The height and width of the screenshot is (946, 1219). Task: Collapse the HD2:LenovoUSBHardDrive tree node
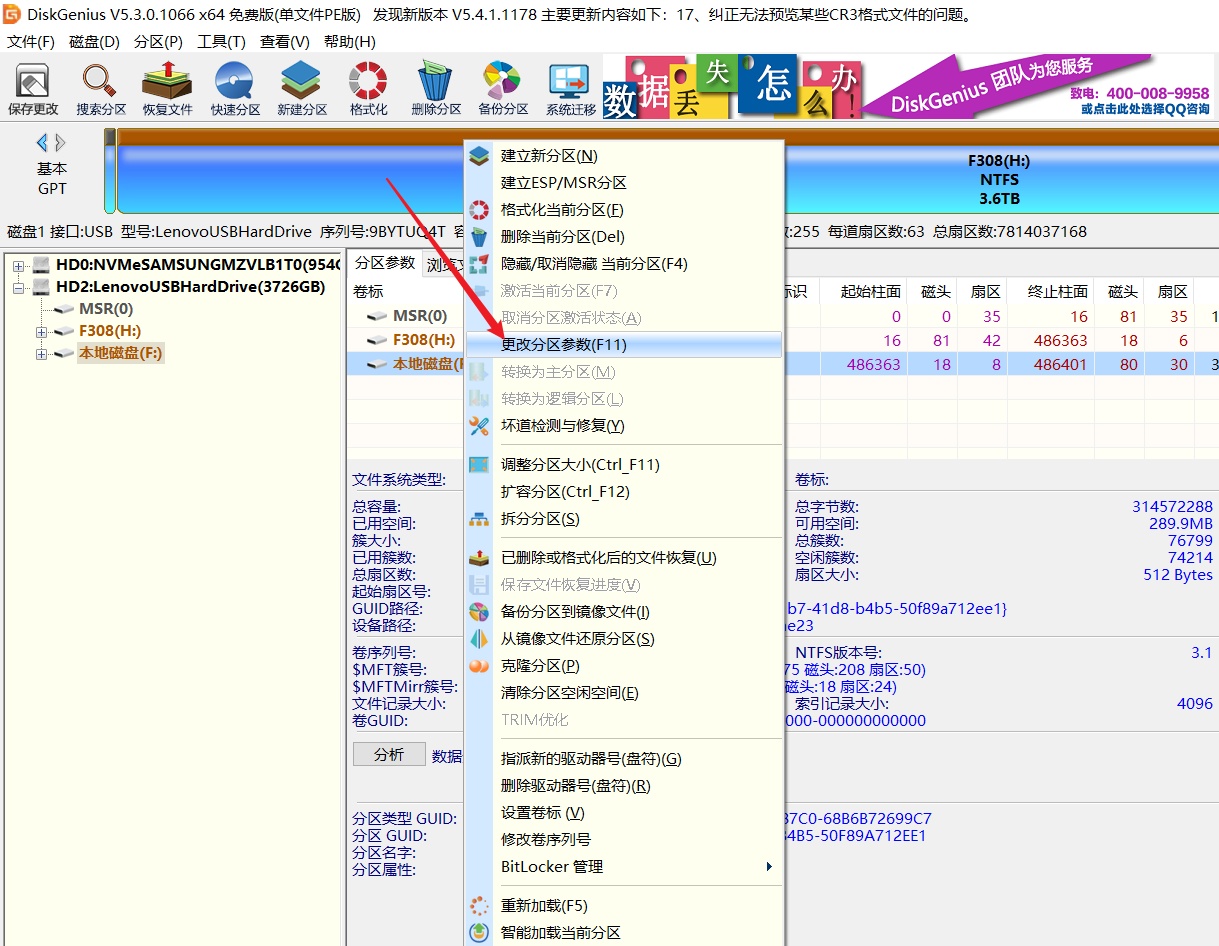[x=19, y=287]
